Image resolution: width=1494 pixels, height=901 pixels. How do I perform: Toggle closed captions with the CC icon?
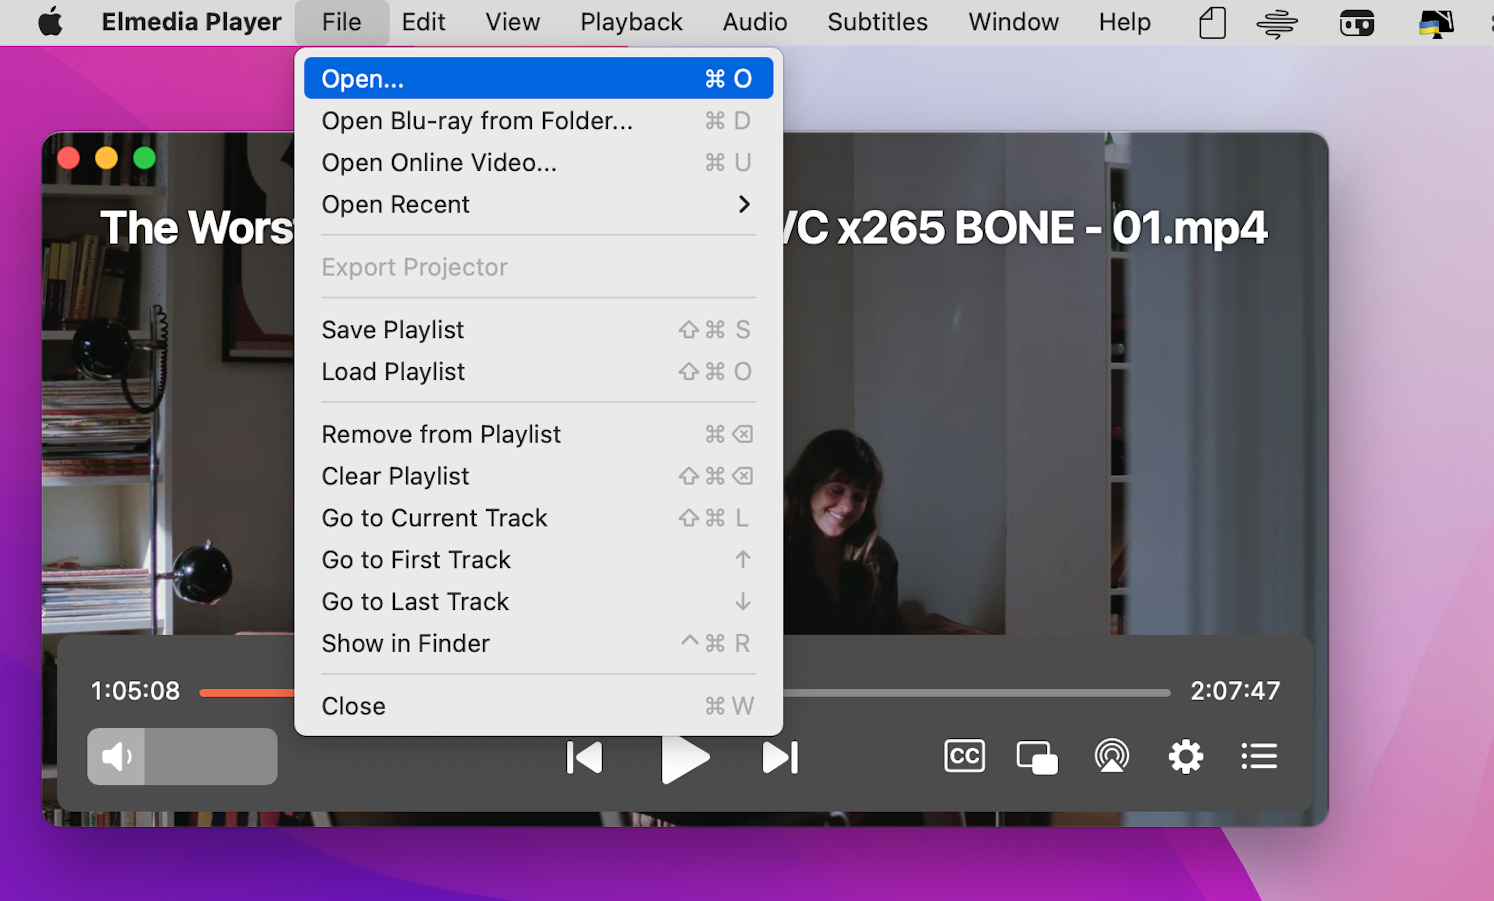(x=964, y=756)
